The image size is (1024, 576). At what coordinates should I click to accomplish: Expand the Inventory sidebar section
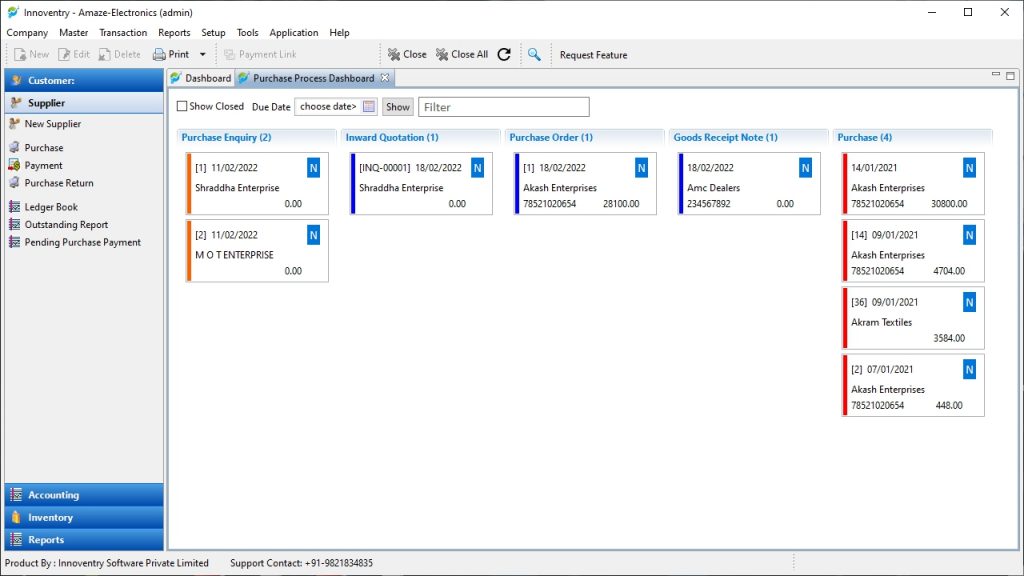click(84, 517)
